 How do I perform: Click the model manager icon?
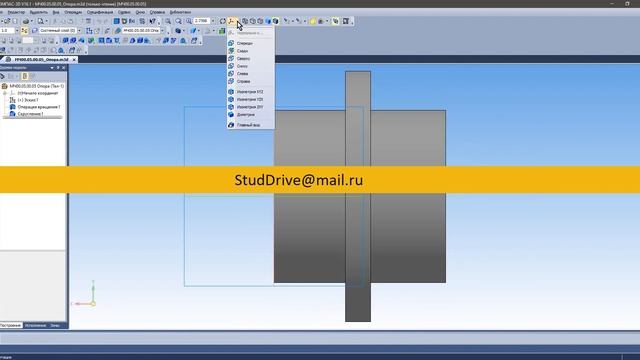pos(116,21)
